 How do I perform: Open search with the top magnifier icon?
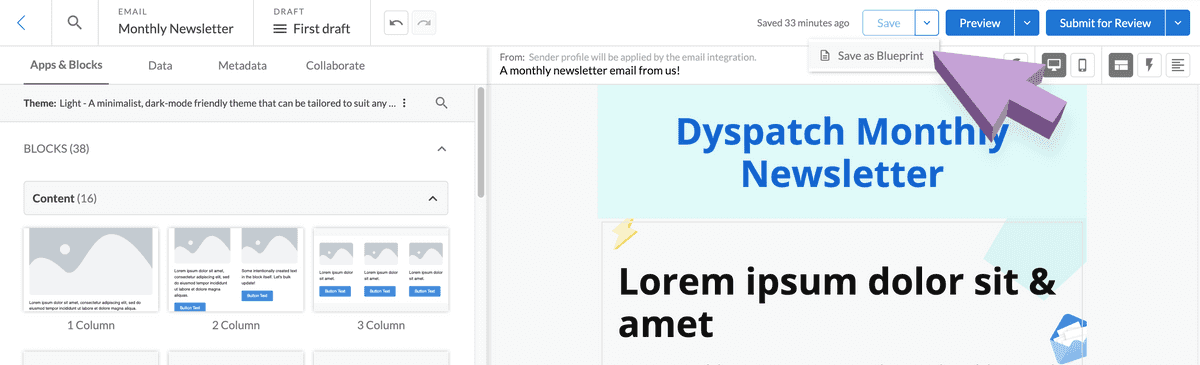click(x=75, y=23)
